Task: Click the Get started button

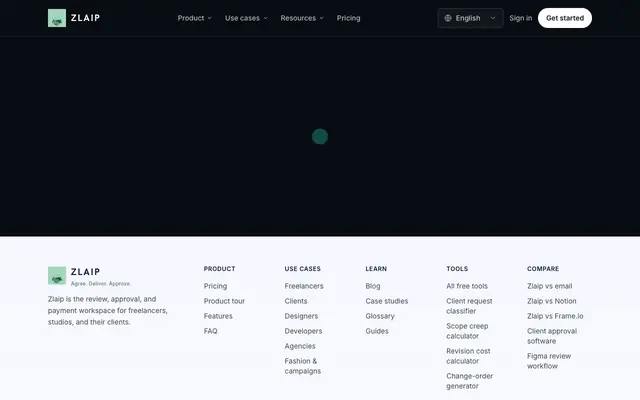Action: click(x=565, y=18)
